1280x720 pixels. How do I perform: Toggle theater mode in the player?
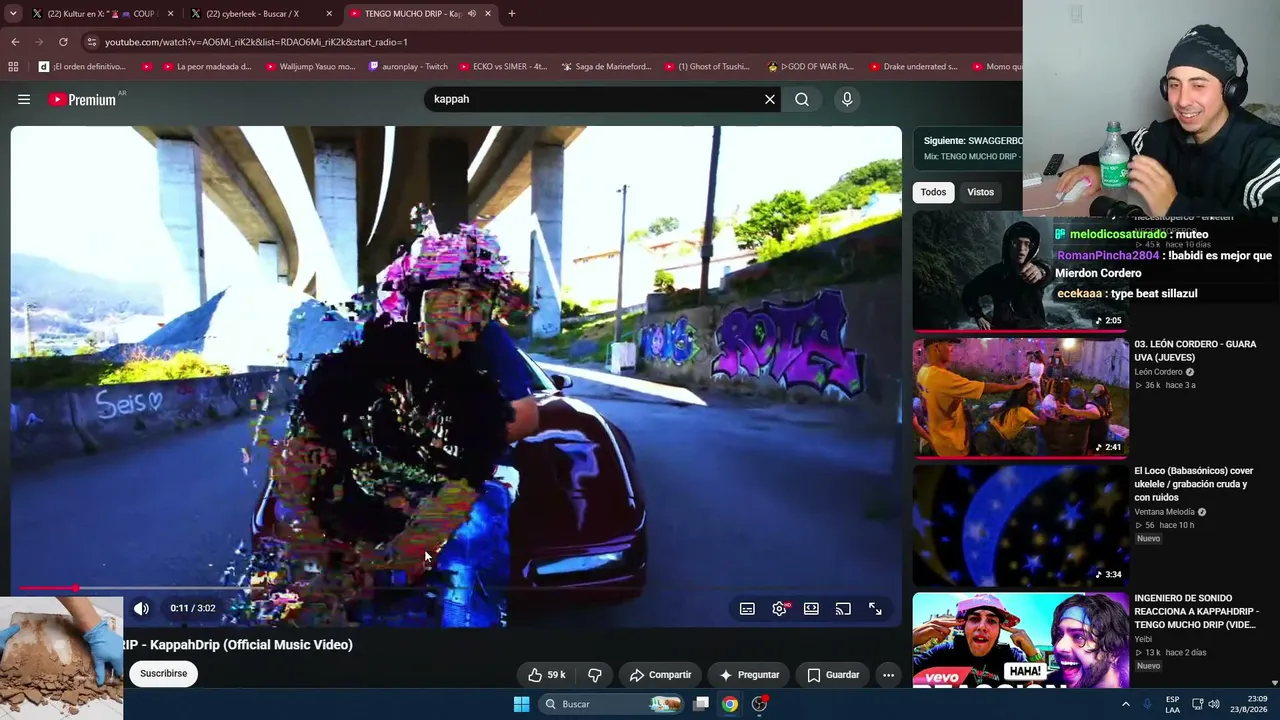811,608
